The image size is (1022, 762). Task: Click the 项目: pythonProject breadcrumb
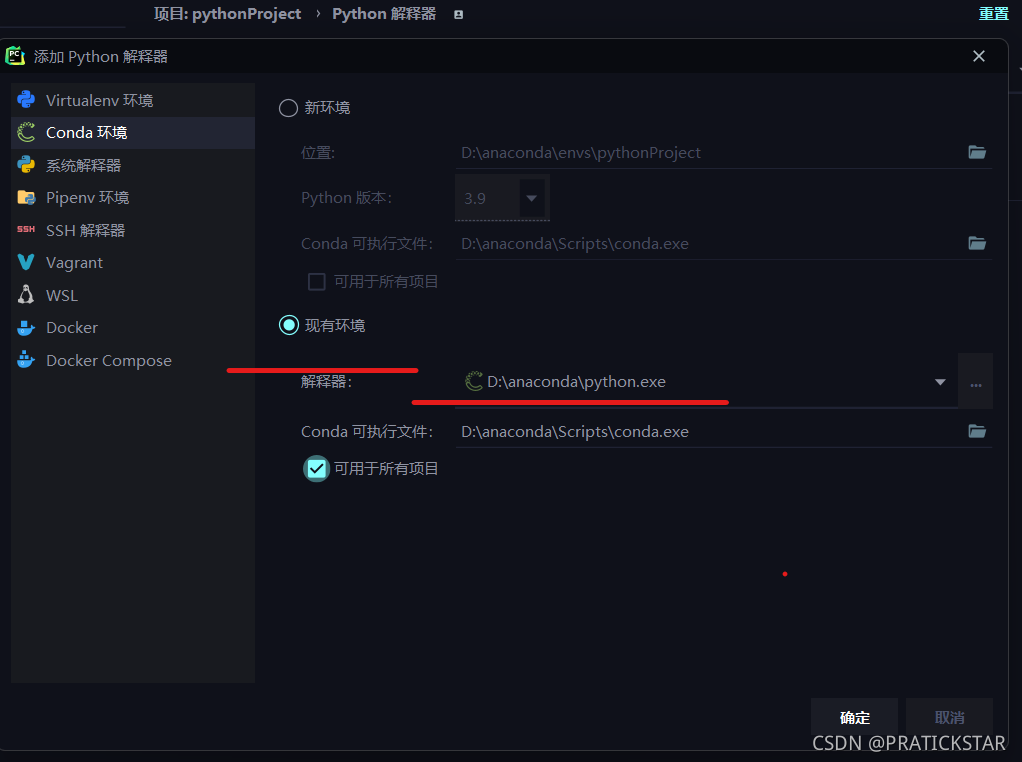tap(227, 14)
